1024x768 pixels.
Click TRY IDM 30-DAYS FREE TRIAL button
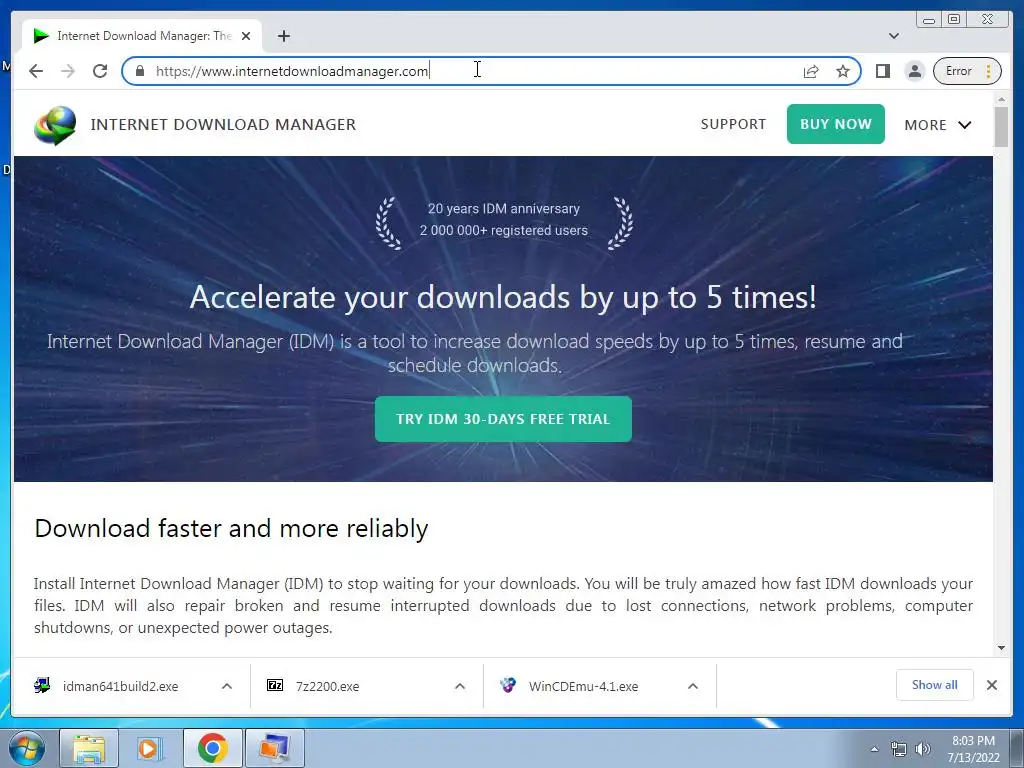[503, 419]
